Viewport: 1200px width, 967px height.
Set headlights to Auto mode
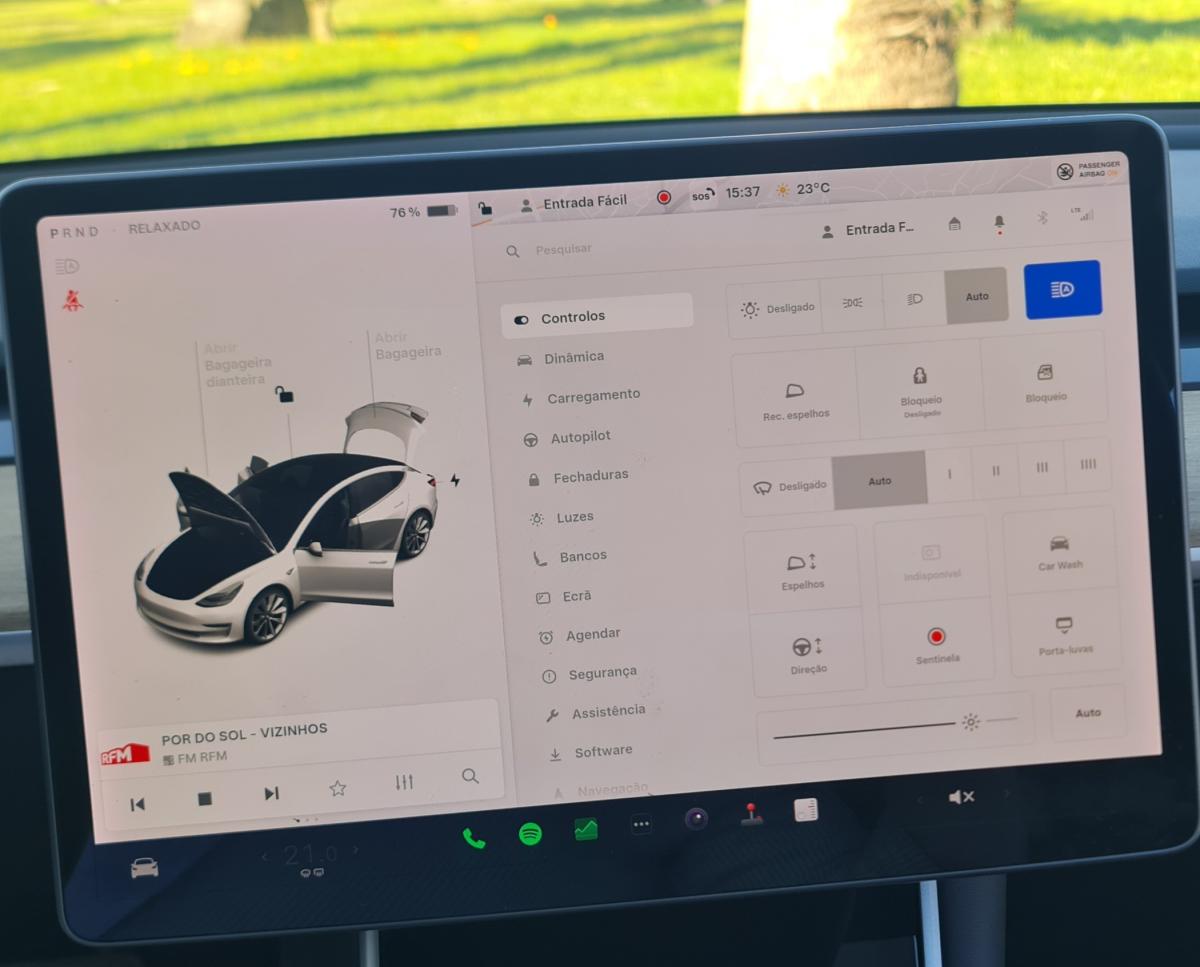[x=977, y=296]
